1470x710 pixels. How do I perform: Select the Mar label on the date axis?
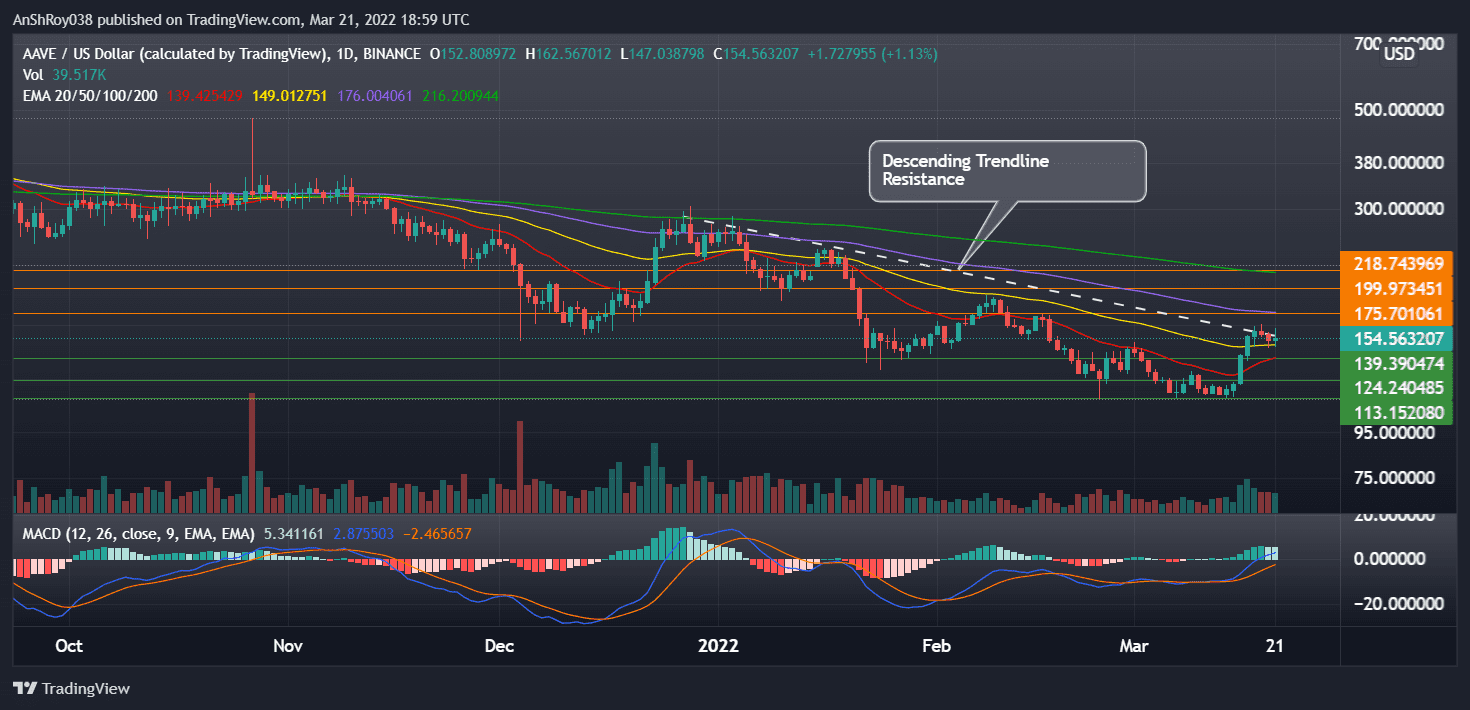coord(1134,646)
